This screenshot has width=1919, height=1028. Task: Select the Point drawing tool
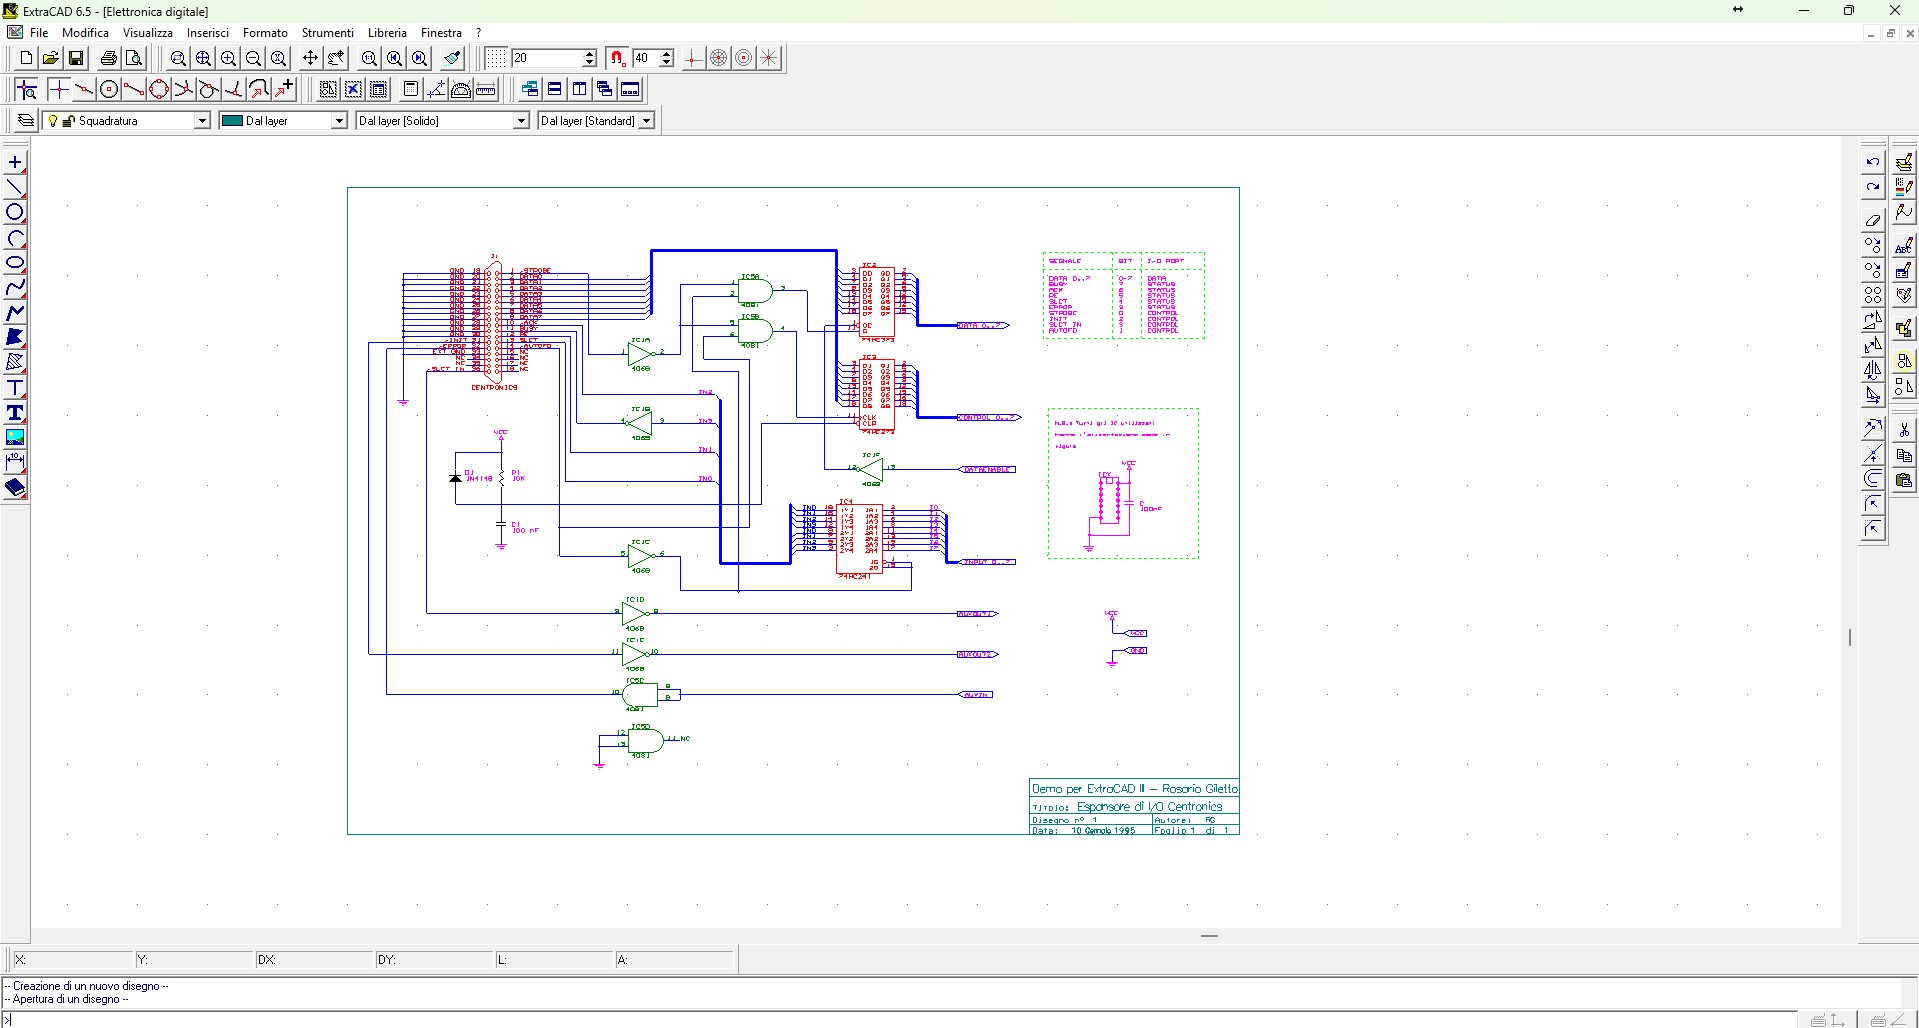[15, 162]
